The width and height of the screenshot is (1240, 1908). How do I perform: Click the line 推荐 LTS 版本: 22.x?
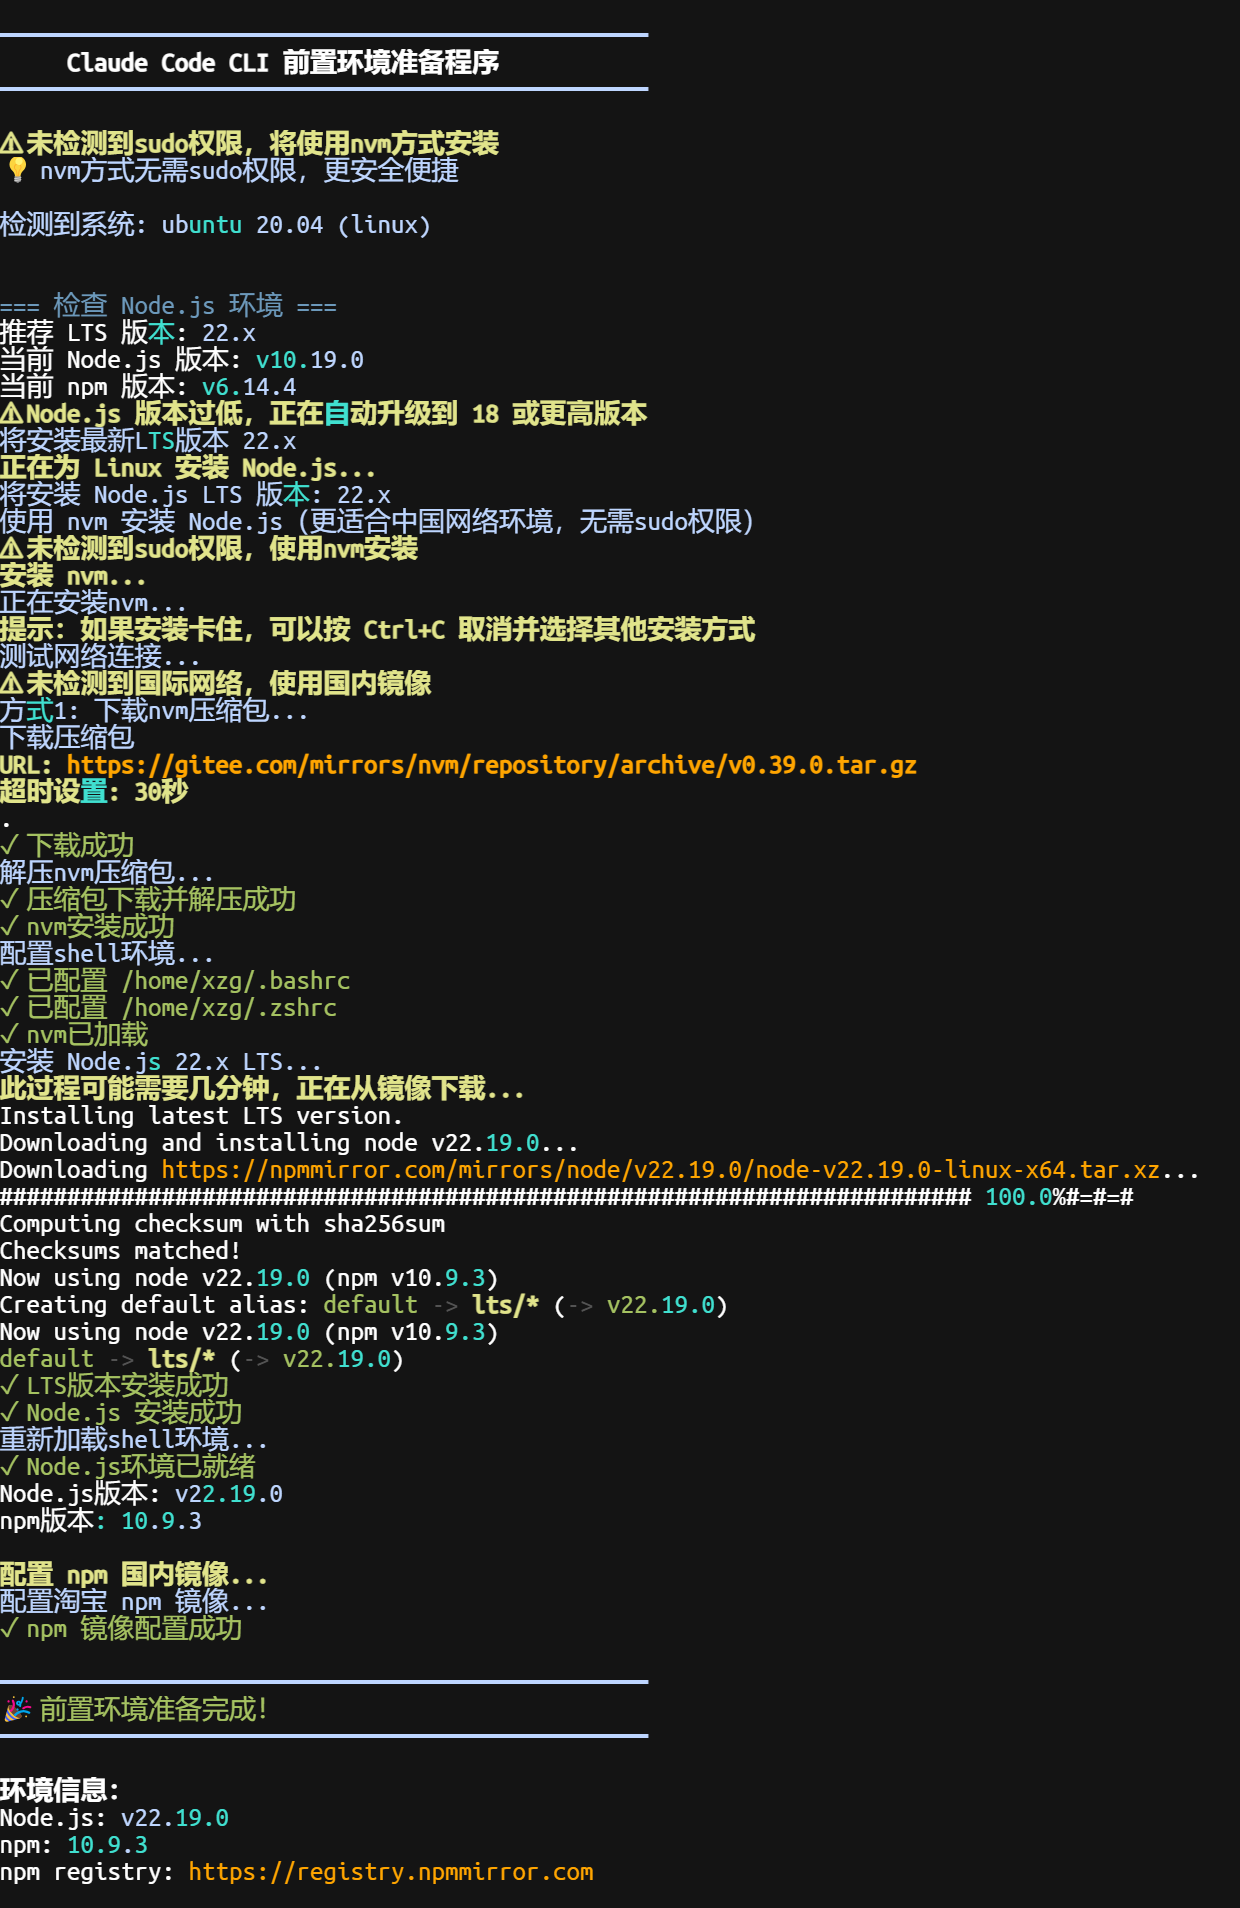(128, 333)
